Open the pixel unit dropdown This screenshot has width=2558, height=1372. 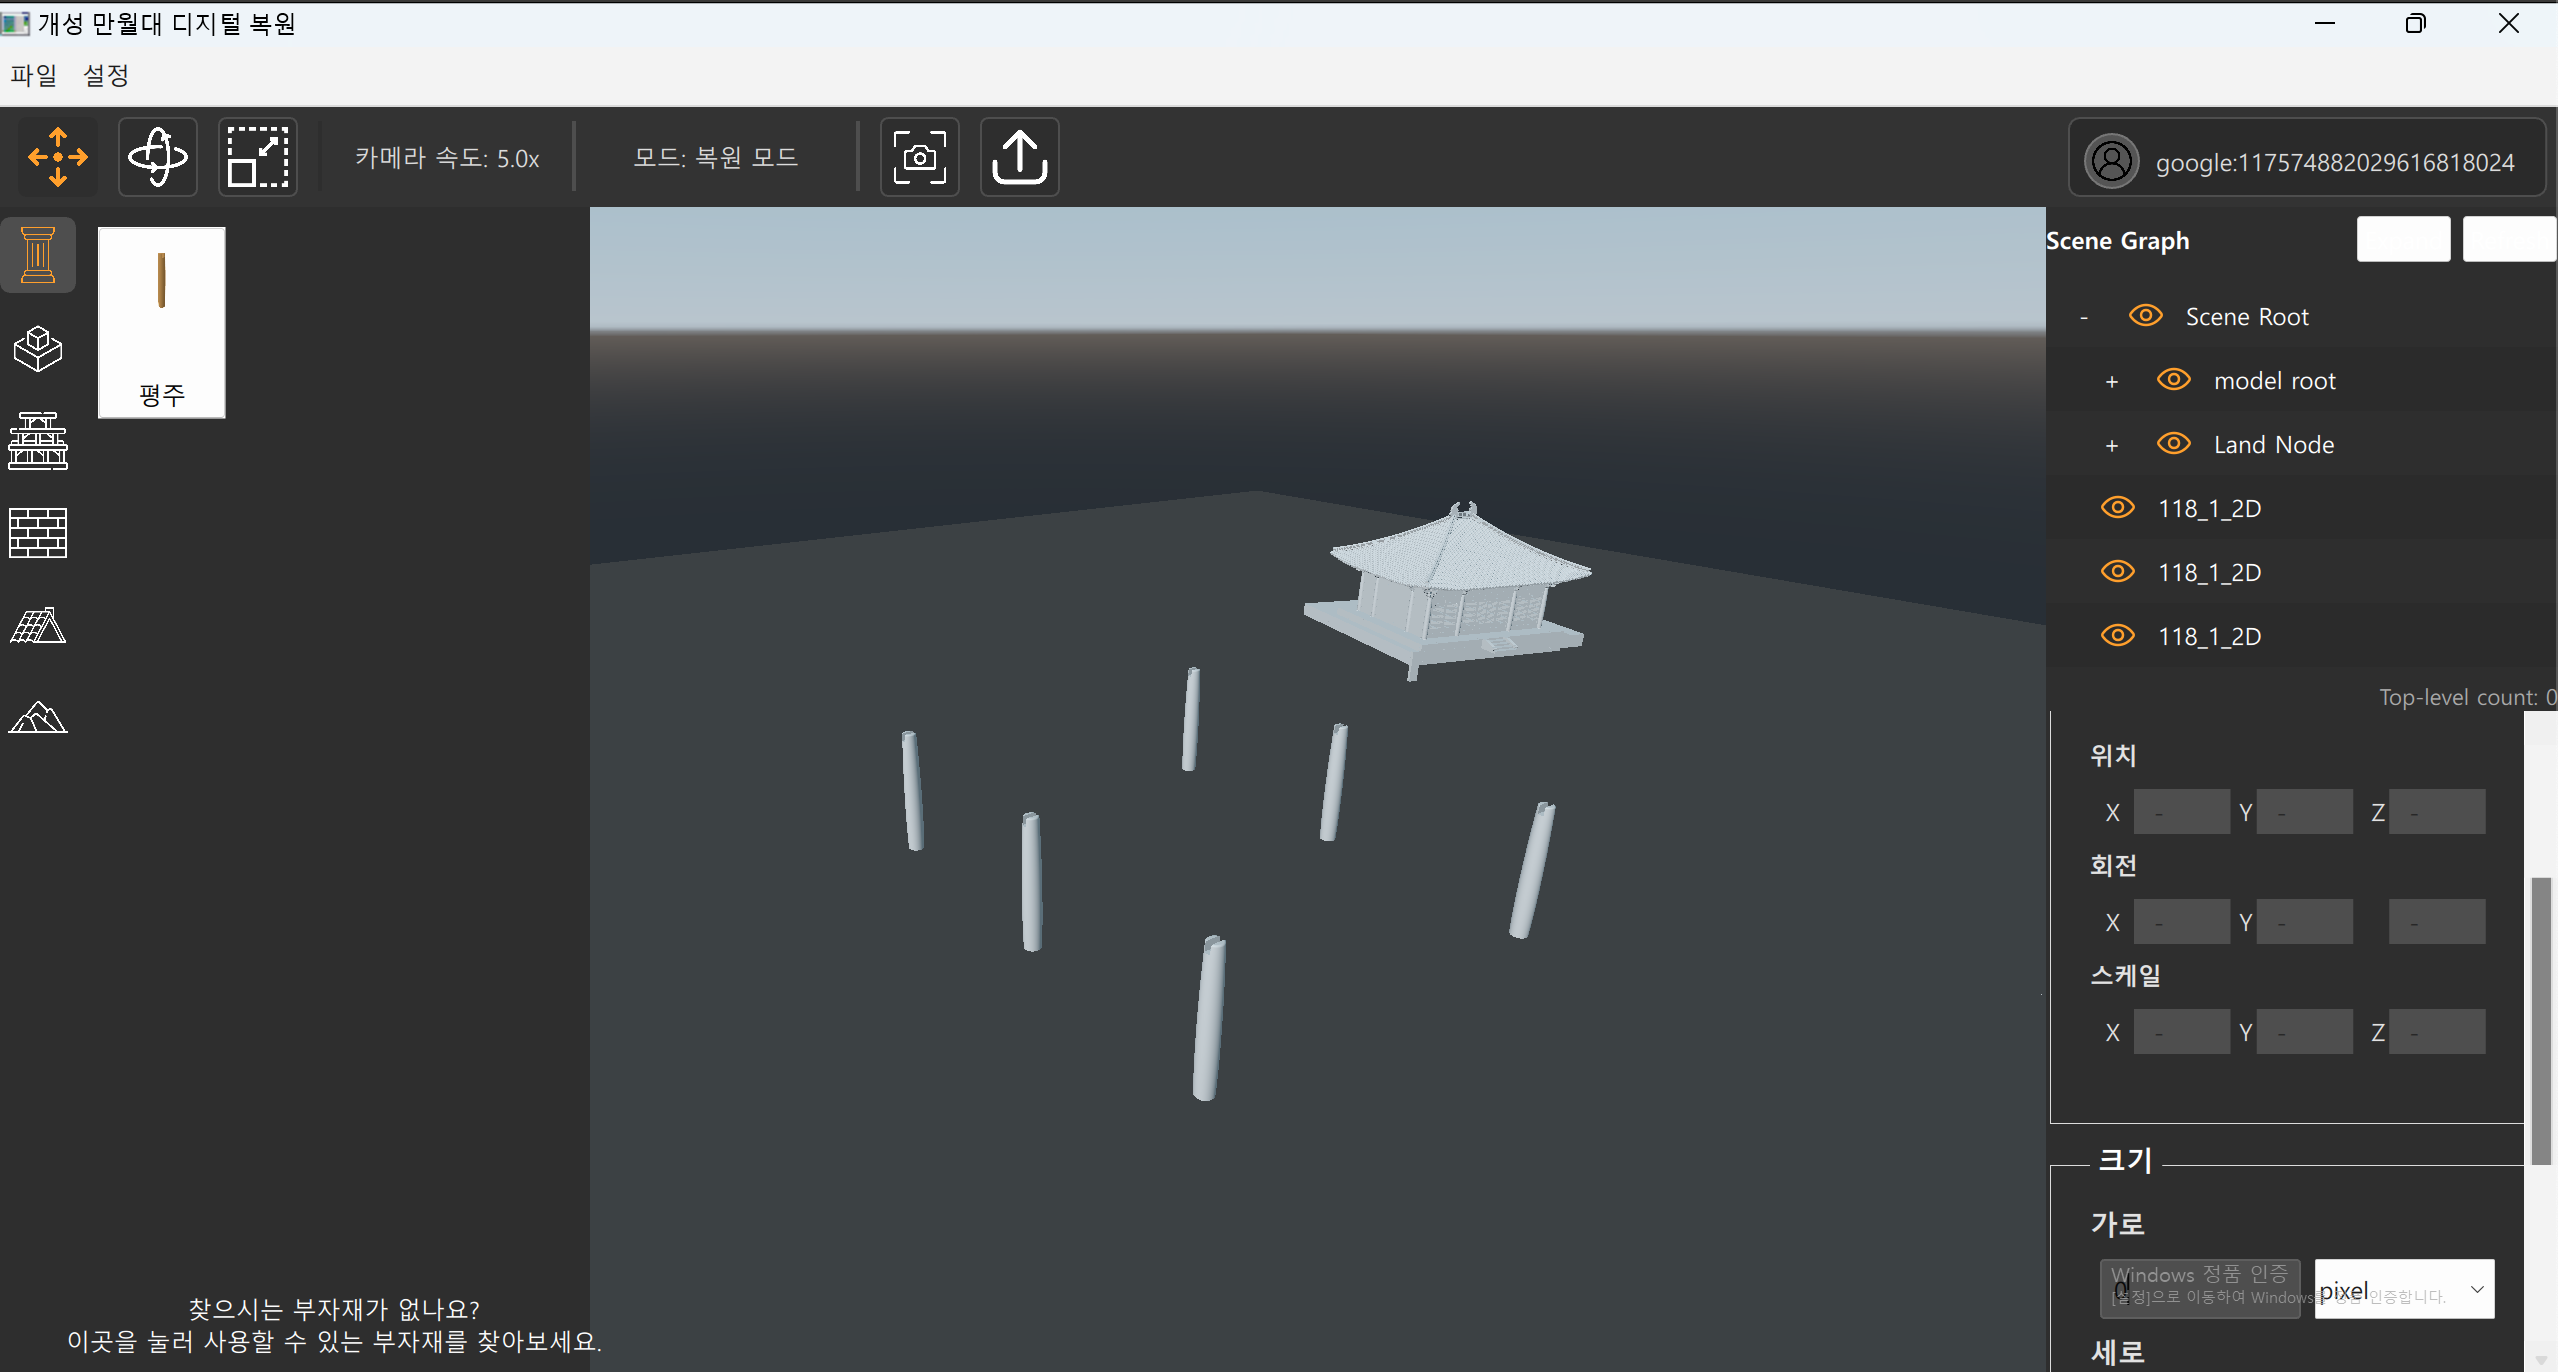pyautogui.click(x=2404, y=1289)
